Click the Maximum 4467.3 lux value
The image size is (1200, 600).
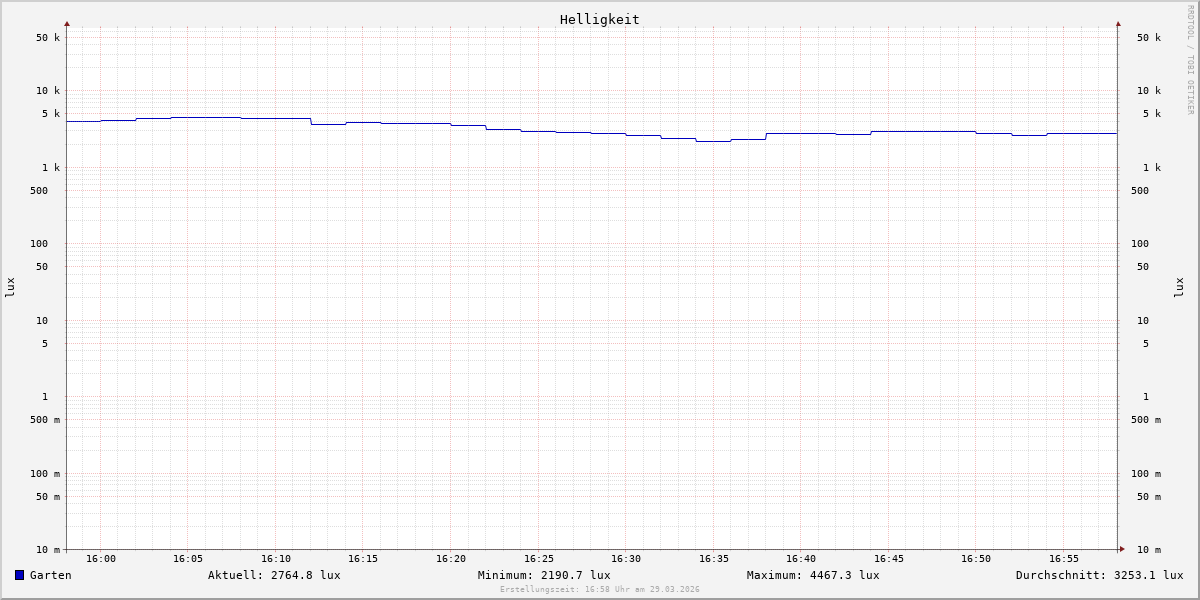point(813,575)
